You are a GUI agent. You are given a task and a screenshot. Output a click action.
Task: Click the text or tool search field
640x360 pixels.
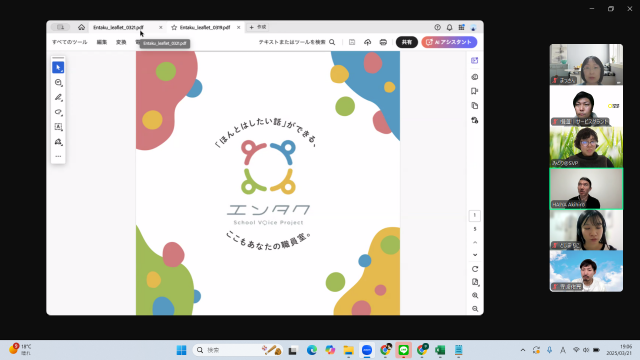point(297,42)
